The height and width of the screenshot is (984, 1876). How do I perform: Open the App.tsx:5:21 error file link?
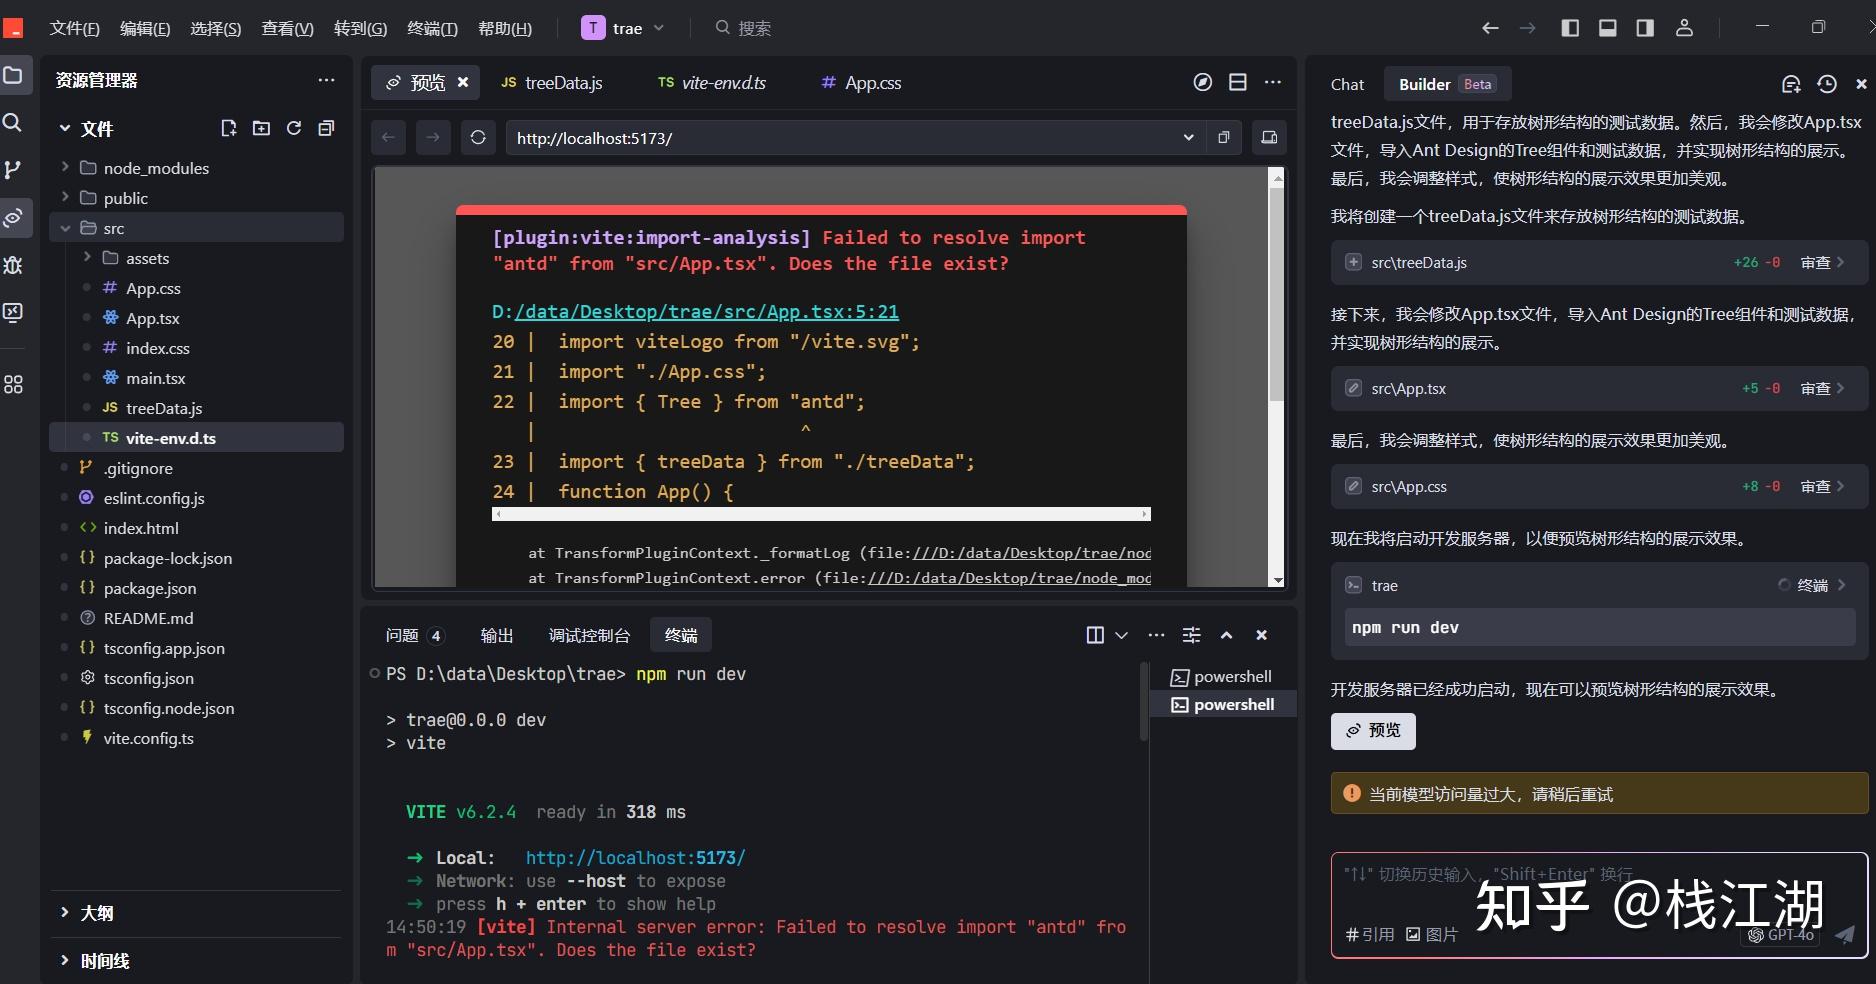706,311
